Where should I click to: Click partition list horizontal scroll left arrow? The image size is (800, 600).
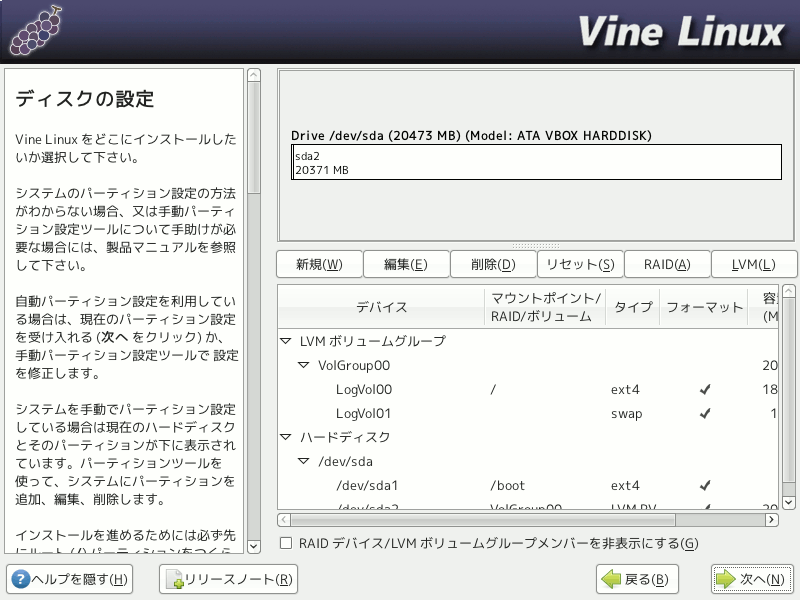point(284,520)
